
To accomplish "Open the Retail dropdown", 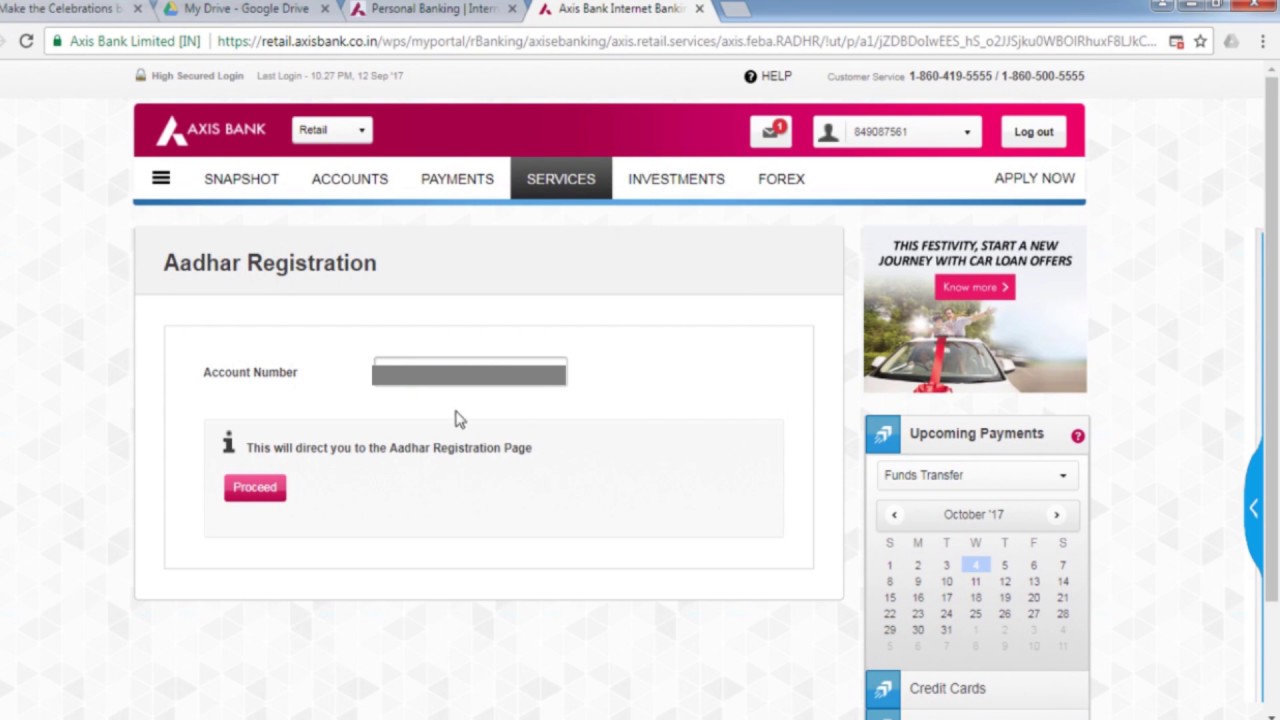I will (332, 130).
